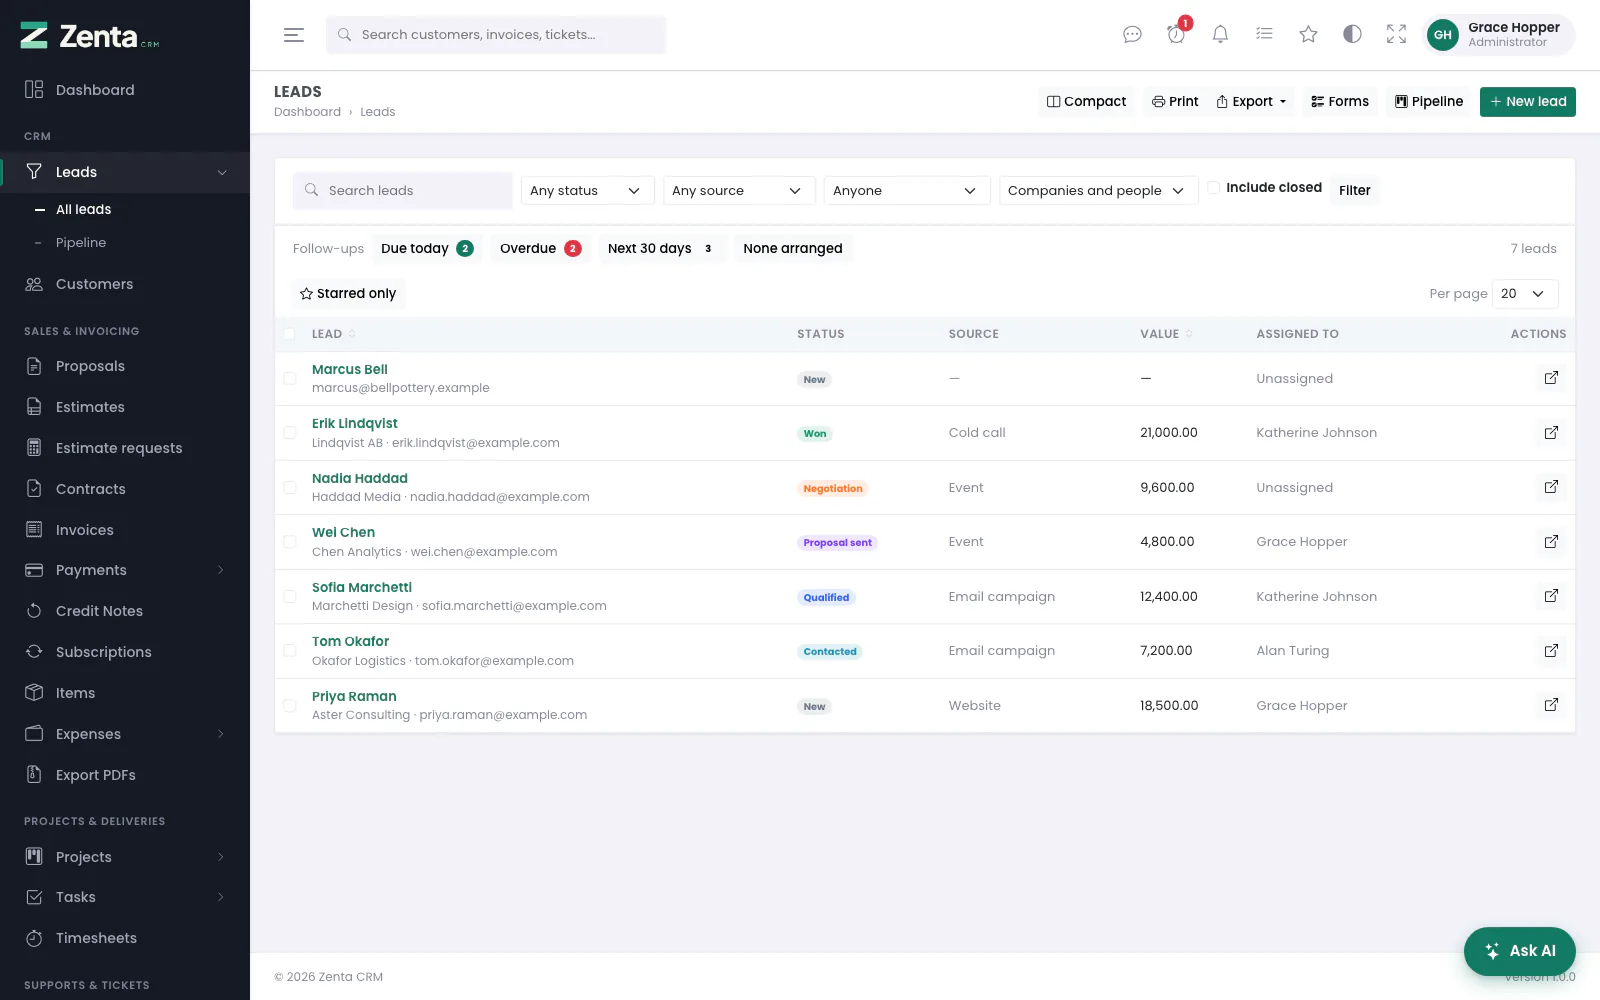Image resolution: width=1600 pixels, height=1000 pixels.
Task: Tick the checkbox for Nadia Haddad
Action: tap(289, 488)
